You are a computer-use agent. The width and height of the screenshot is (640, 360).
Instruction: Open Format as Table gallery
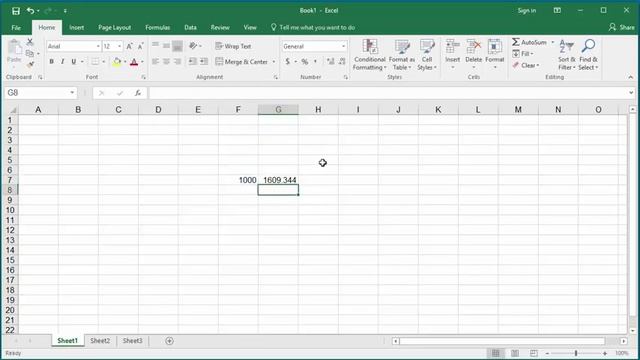[402, 55]
